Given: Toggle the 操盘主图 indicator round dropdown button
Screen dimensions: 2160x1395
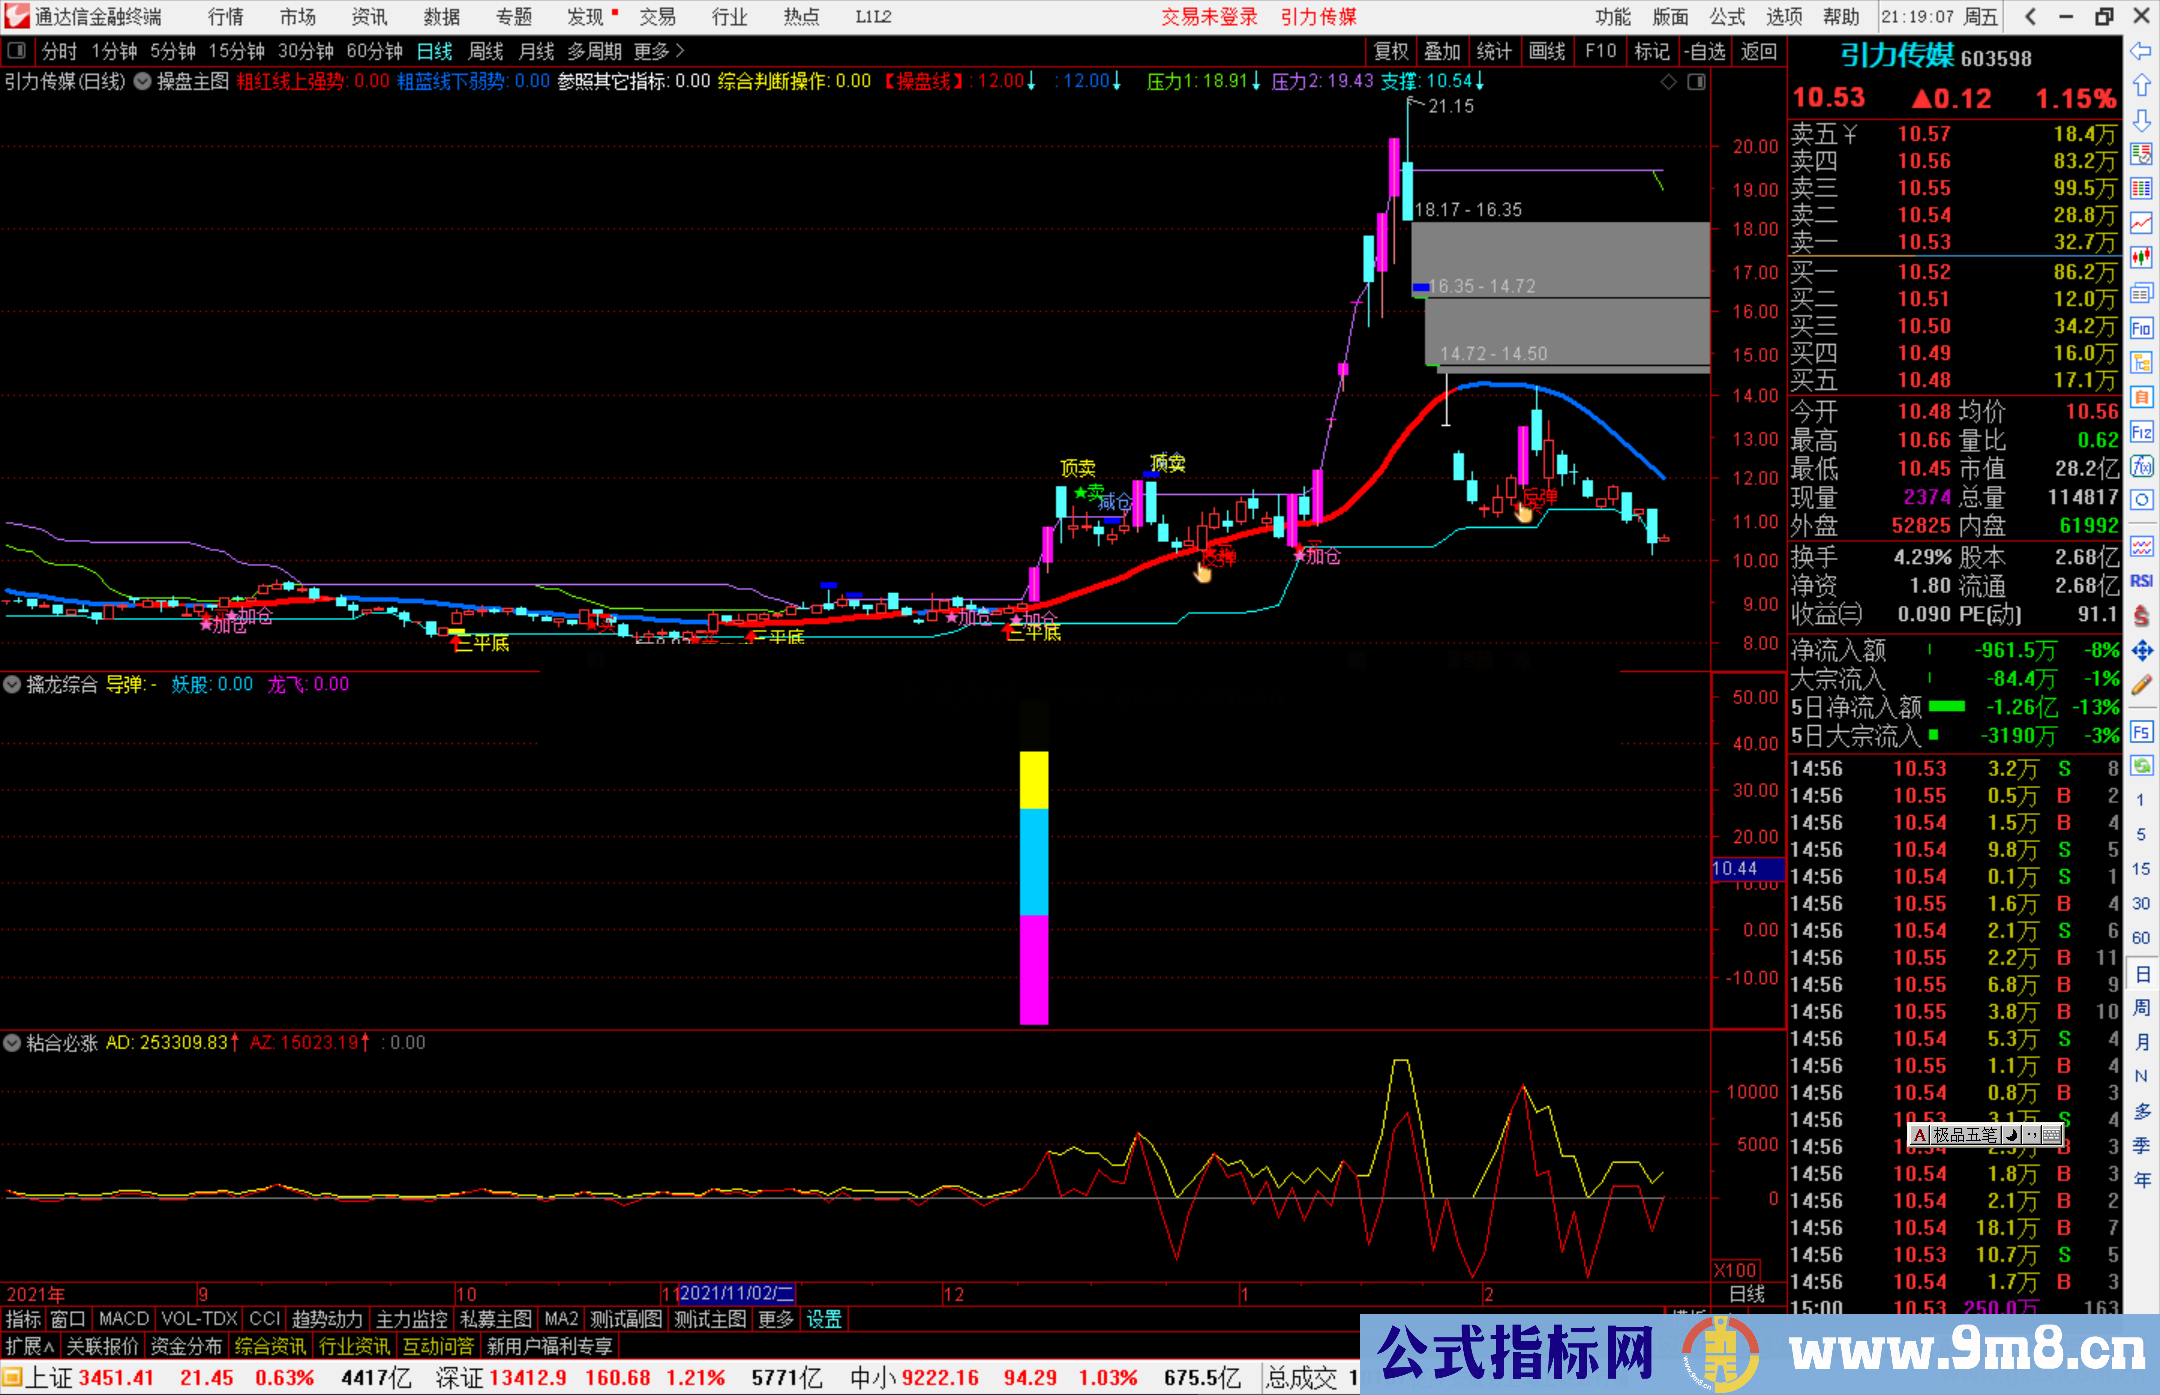Looking at the screenshot, I should (x=143, y=82).
